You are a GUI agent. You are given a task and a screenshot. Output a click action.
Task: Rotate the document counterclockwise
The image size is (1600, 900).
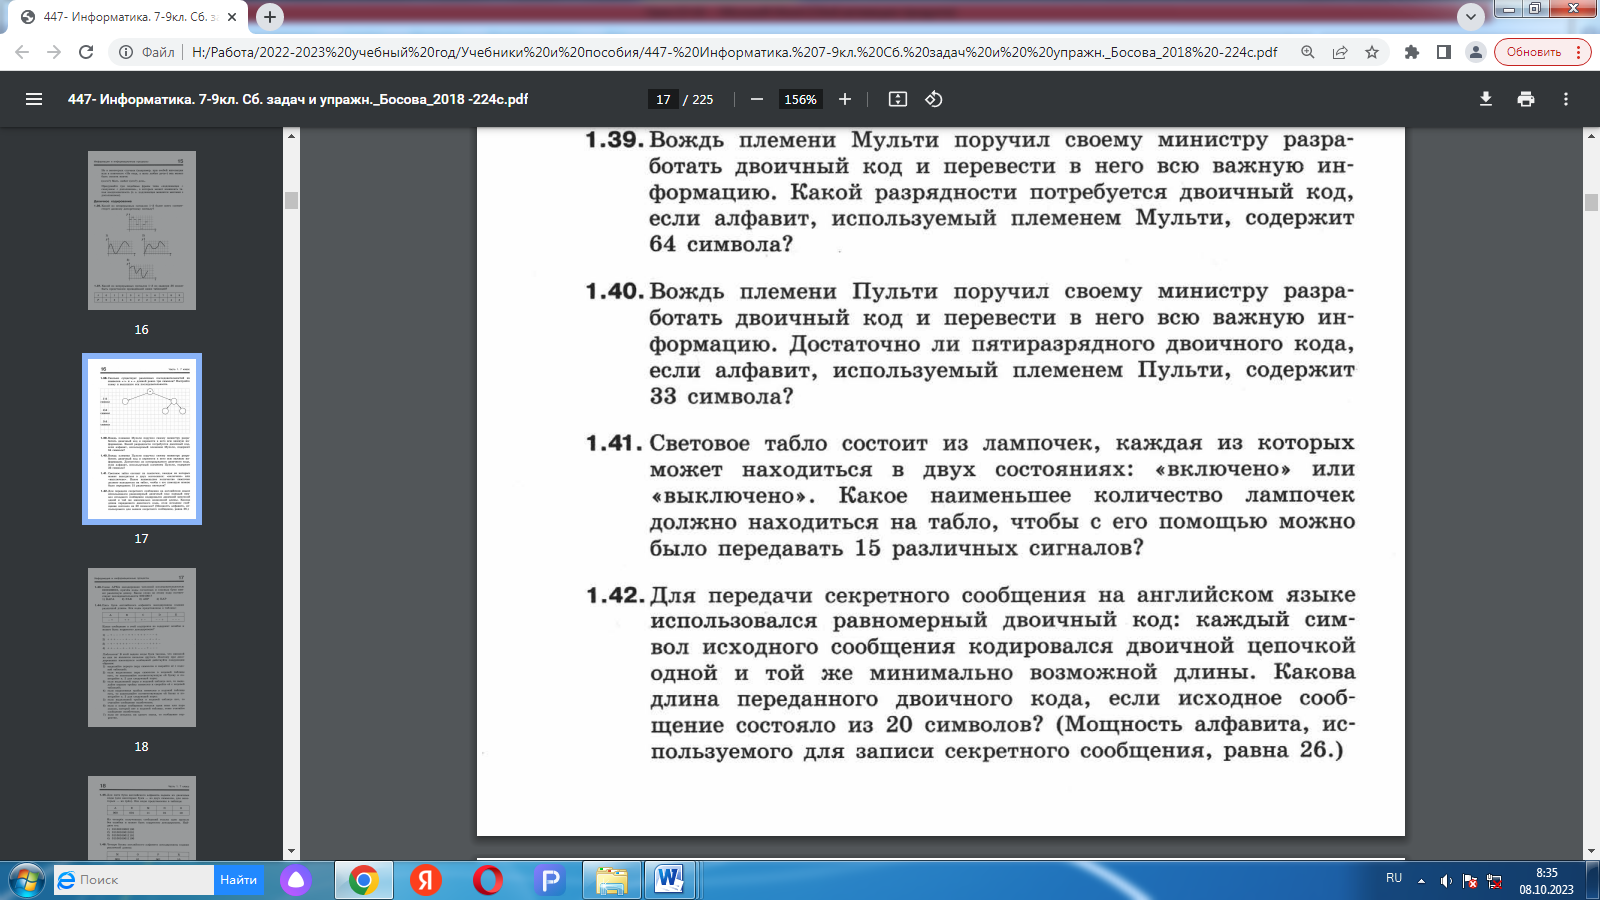click(934, 99)
